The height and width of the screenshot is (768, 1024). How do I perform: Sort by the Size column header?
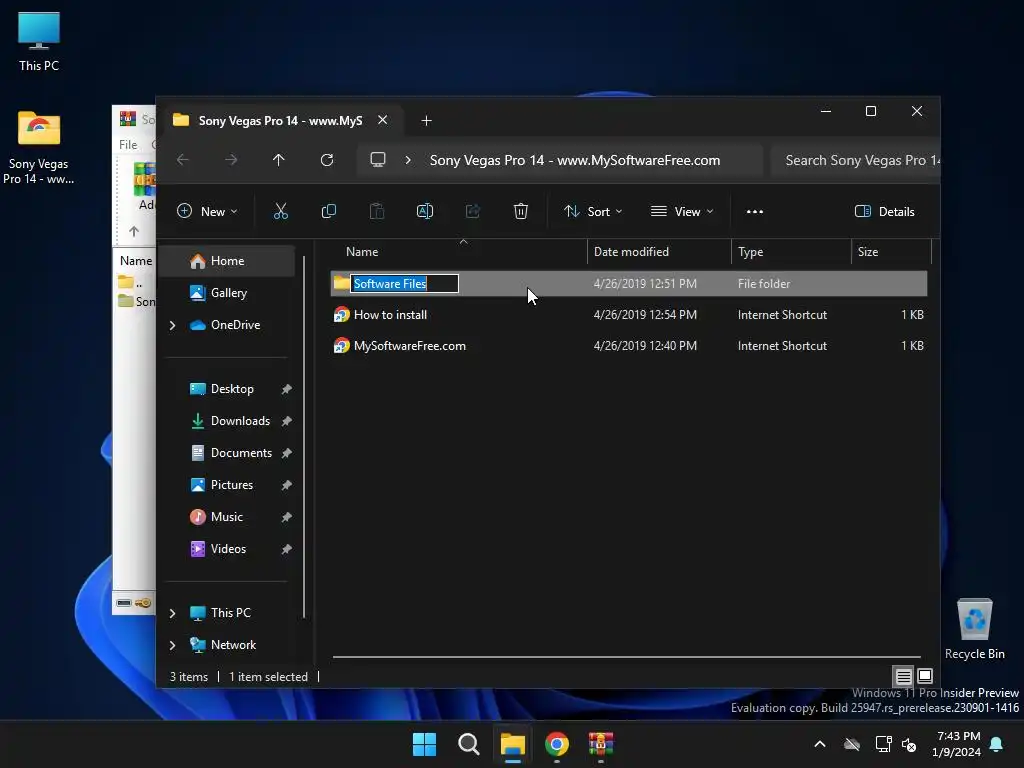[867, 252]
